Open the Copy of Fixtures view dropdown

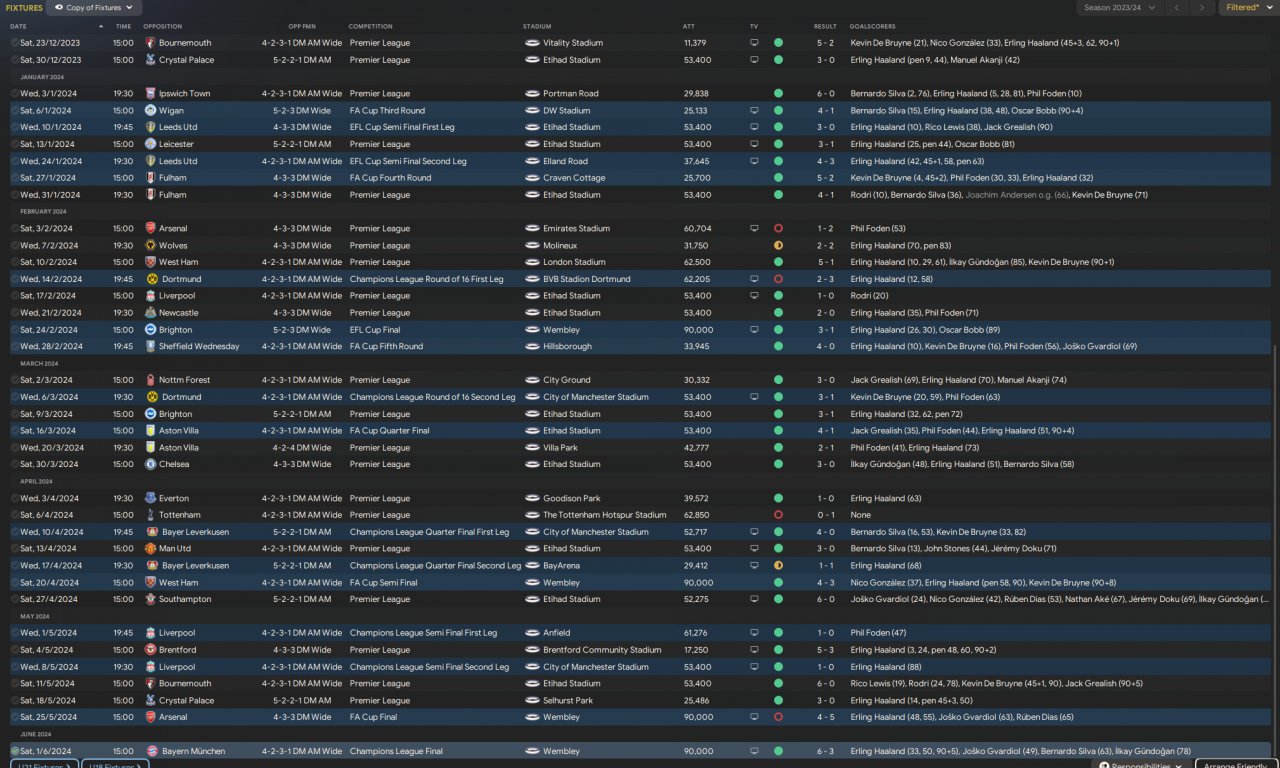click(x=94, y=8)
